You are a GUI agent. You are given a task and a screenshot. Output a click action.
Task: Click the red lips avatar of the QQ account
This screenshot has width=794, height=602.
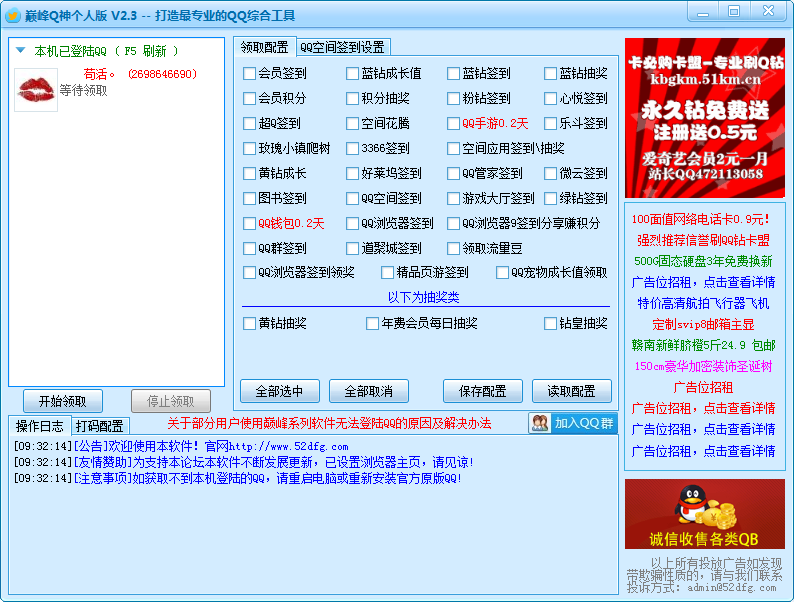[36, 89]
